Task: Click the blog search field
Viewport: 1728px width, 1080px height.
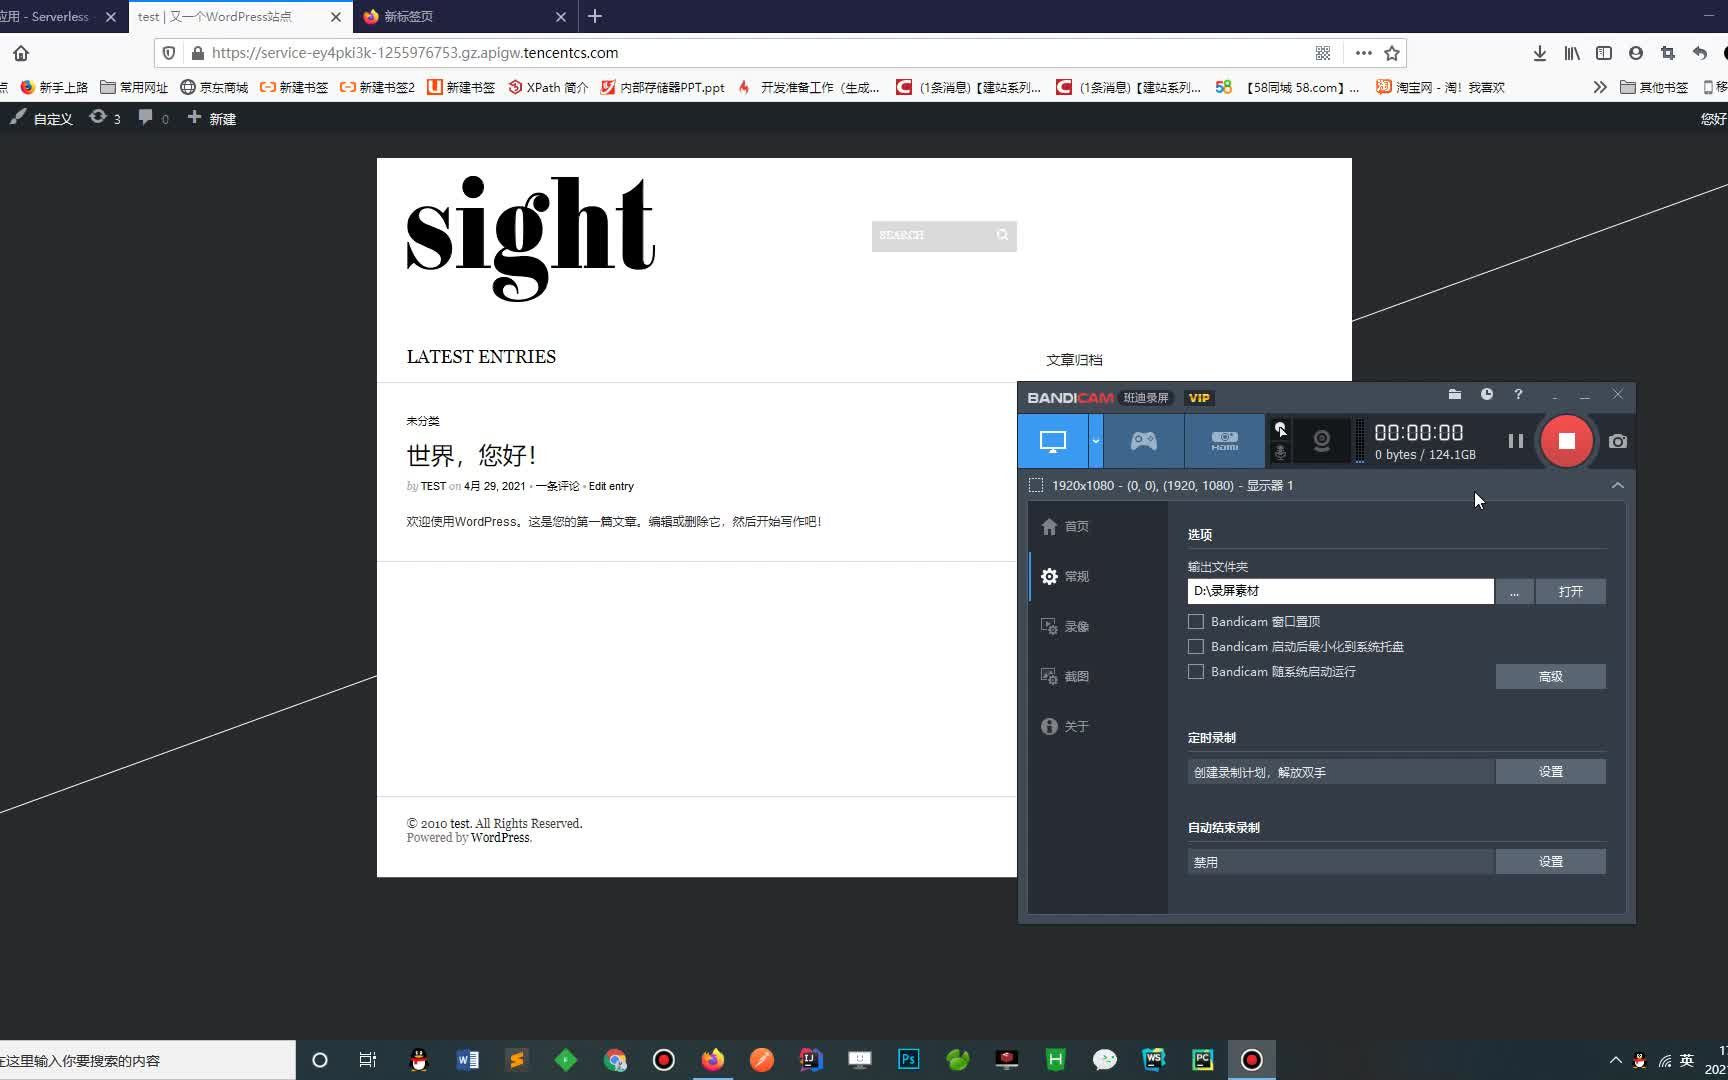Action: pyautogui.click(x=932, y=235)
